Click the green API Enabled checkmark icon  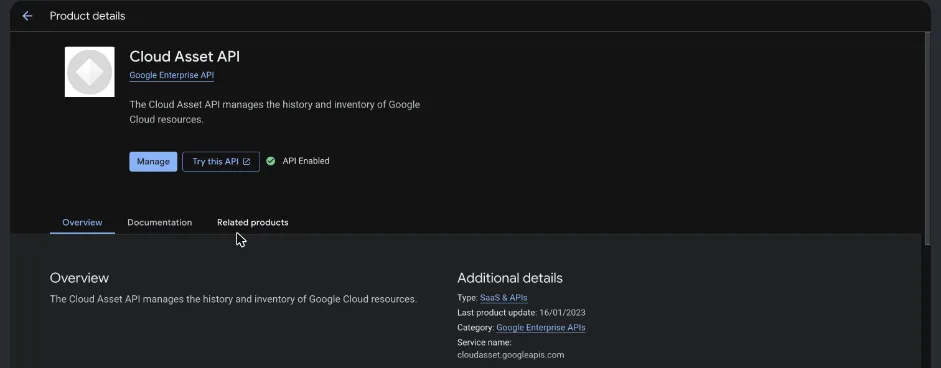271,161
